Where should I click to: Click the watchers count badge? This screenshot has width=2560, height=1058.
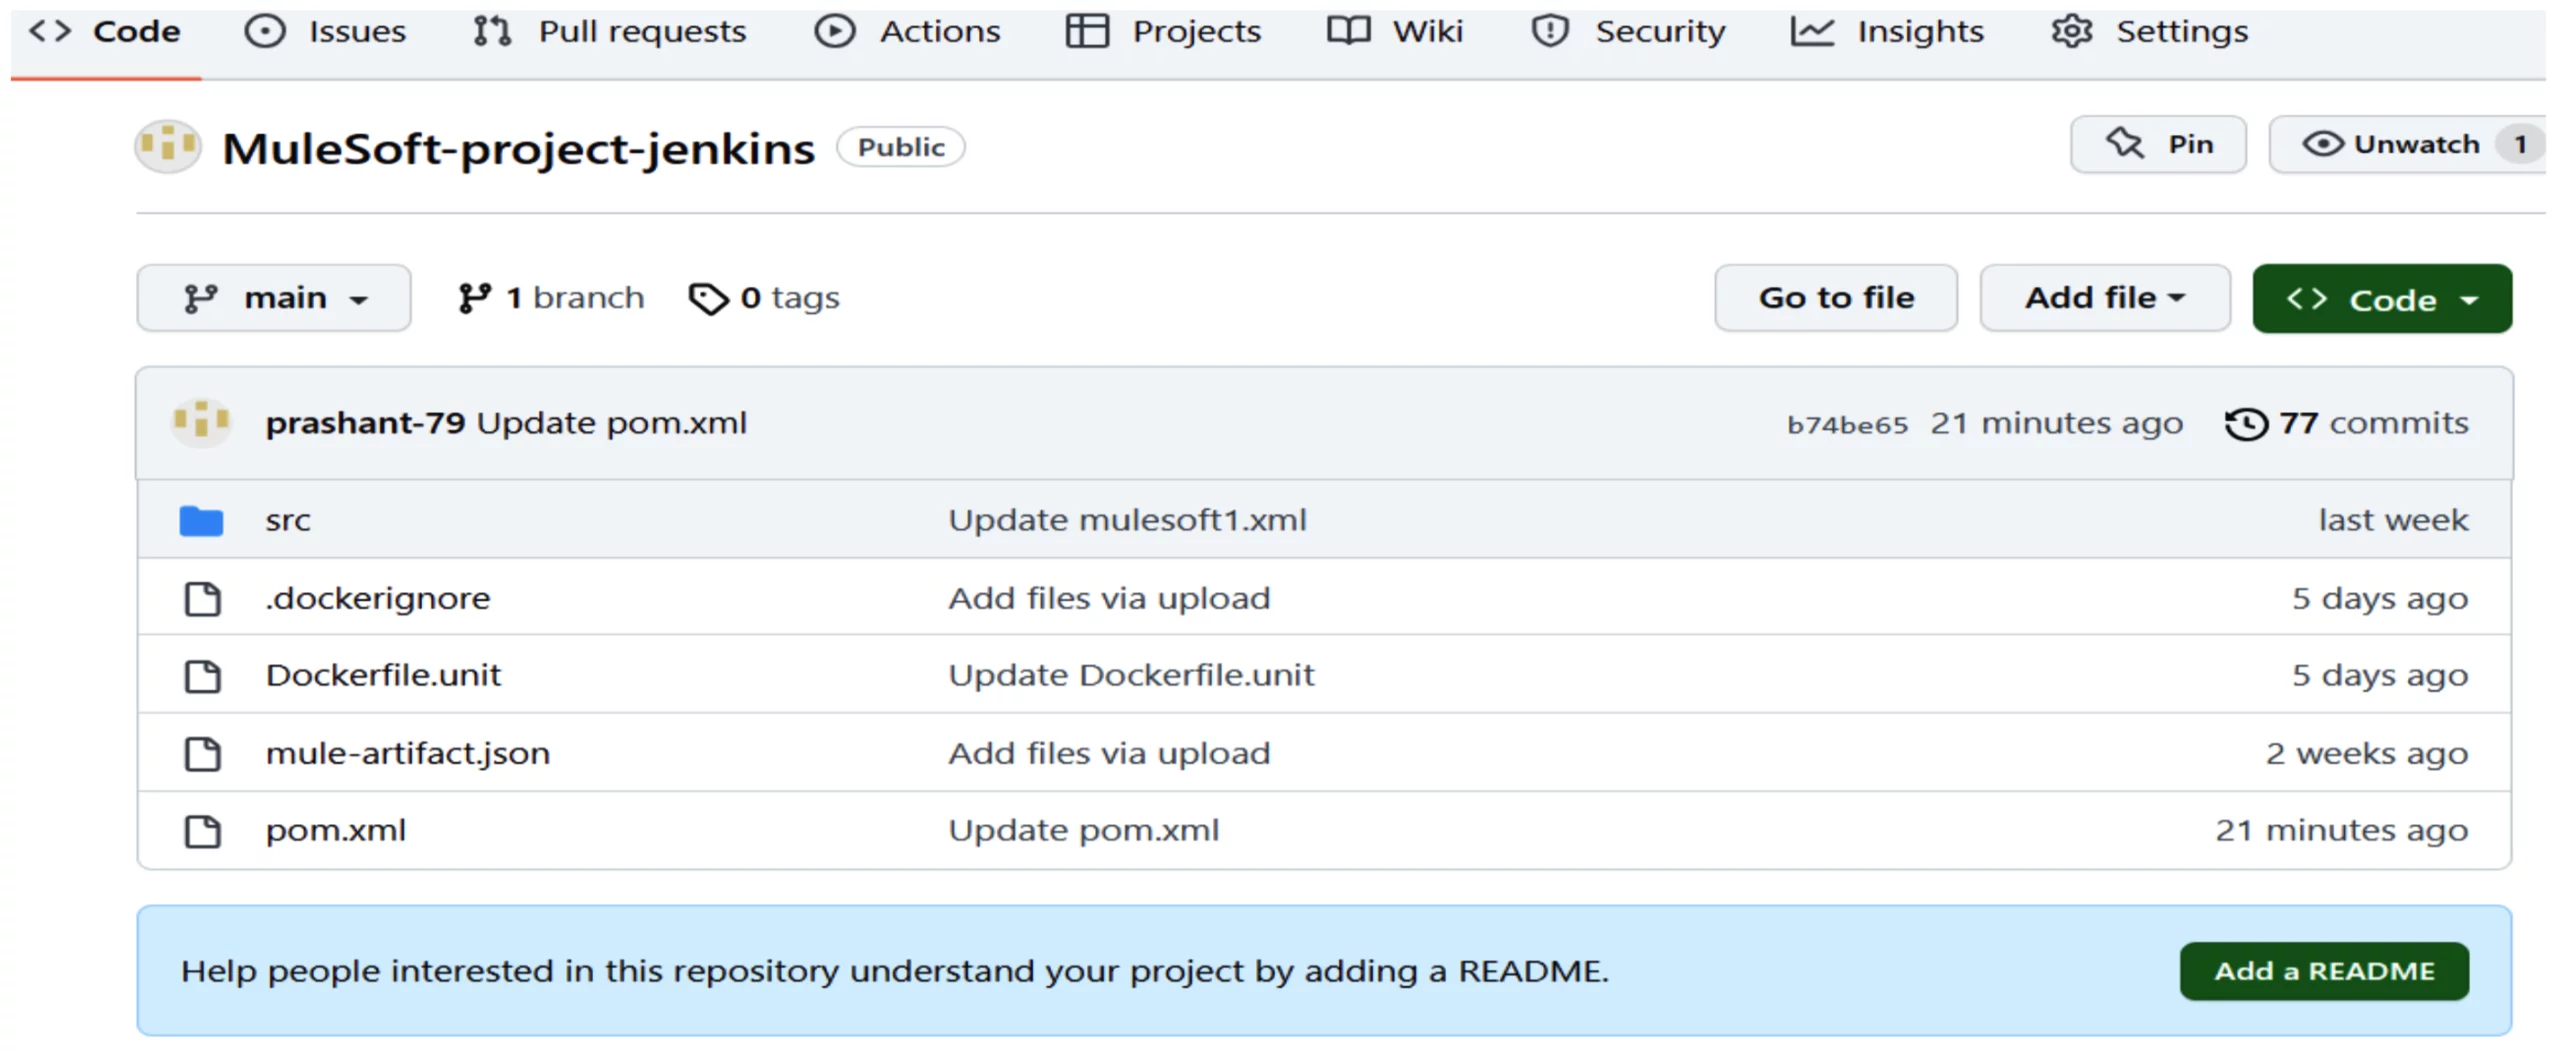click(2520, 145)
